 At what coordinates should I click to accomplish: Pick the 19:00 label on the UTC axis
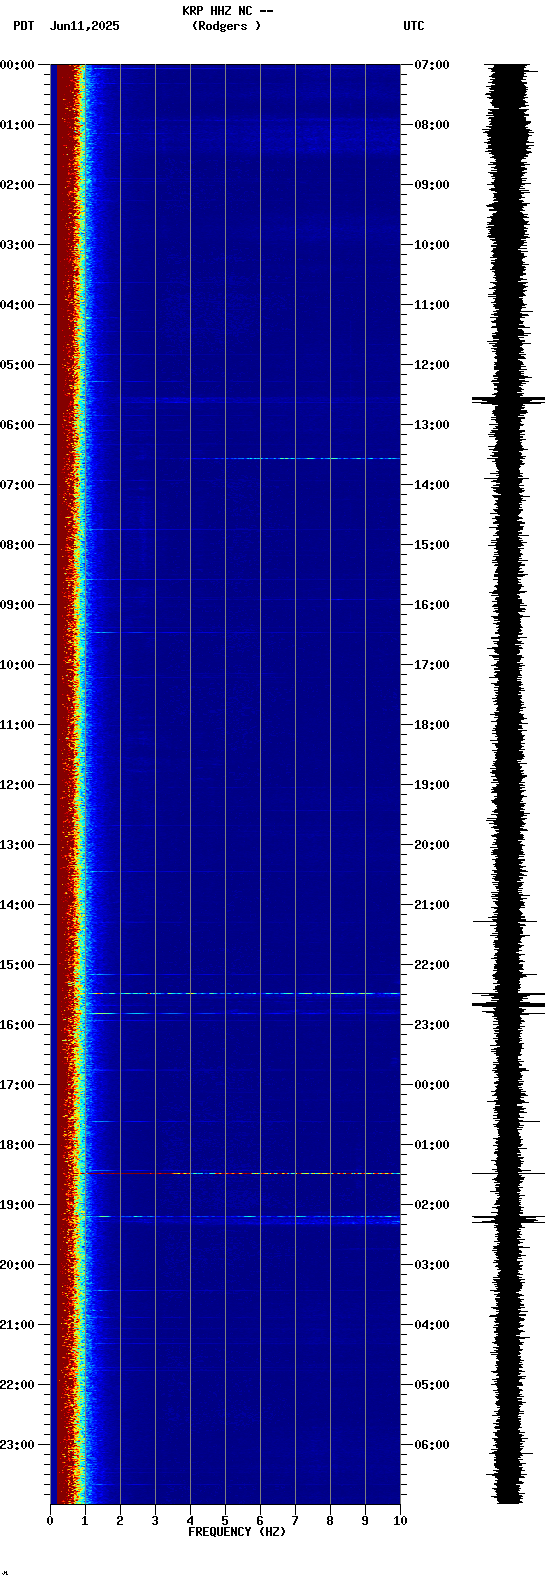432,785
